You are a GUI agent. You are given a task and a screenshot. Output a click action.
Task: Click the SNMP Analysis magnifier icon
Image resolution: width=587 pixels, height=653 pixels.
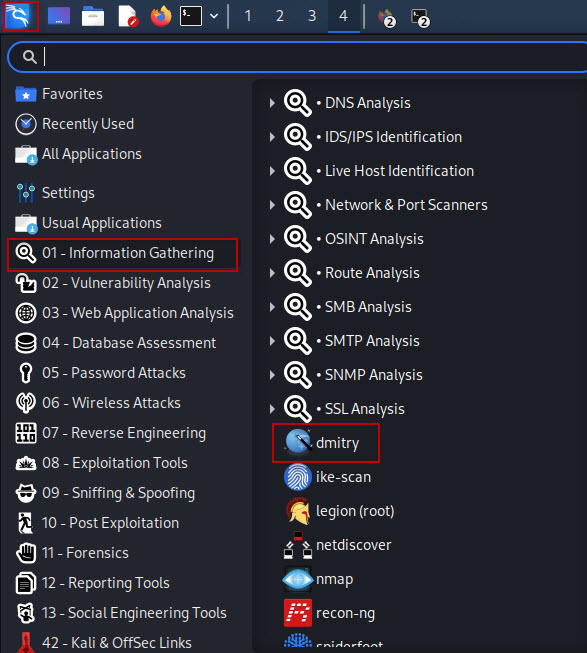(x=298, y=375)
